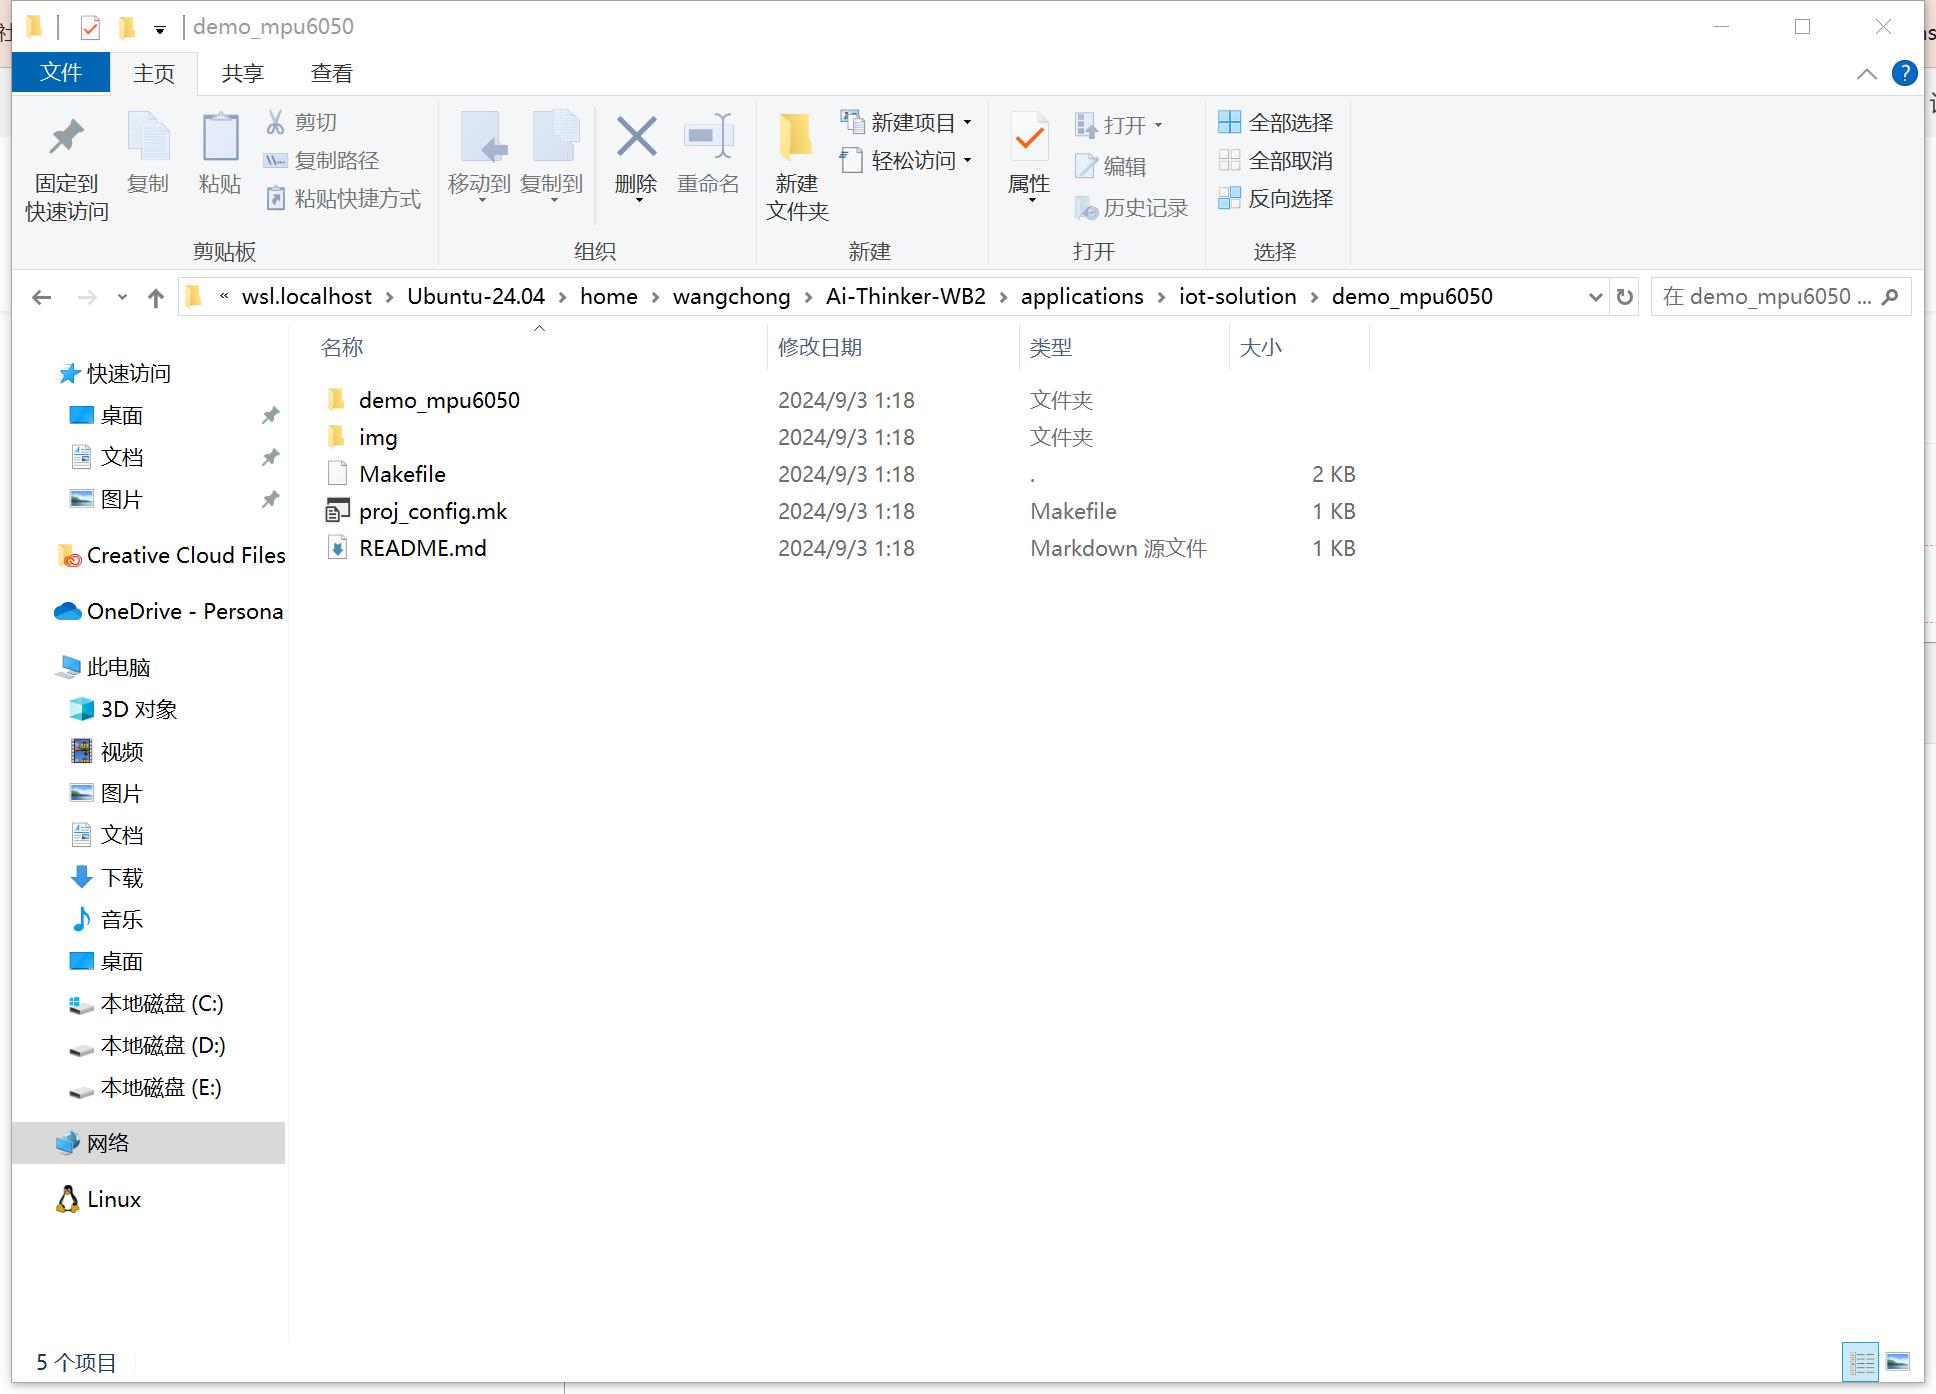Select Paste Shortcut (粘贴快捷方式)
1936x1394 pixels.
click(x=343, y=198)
